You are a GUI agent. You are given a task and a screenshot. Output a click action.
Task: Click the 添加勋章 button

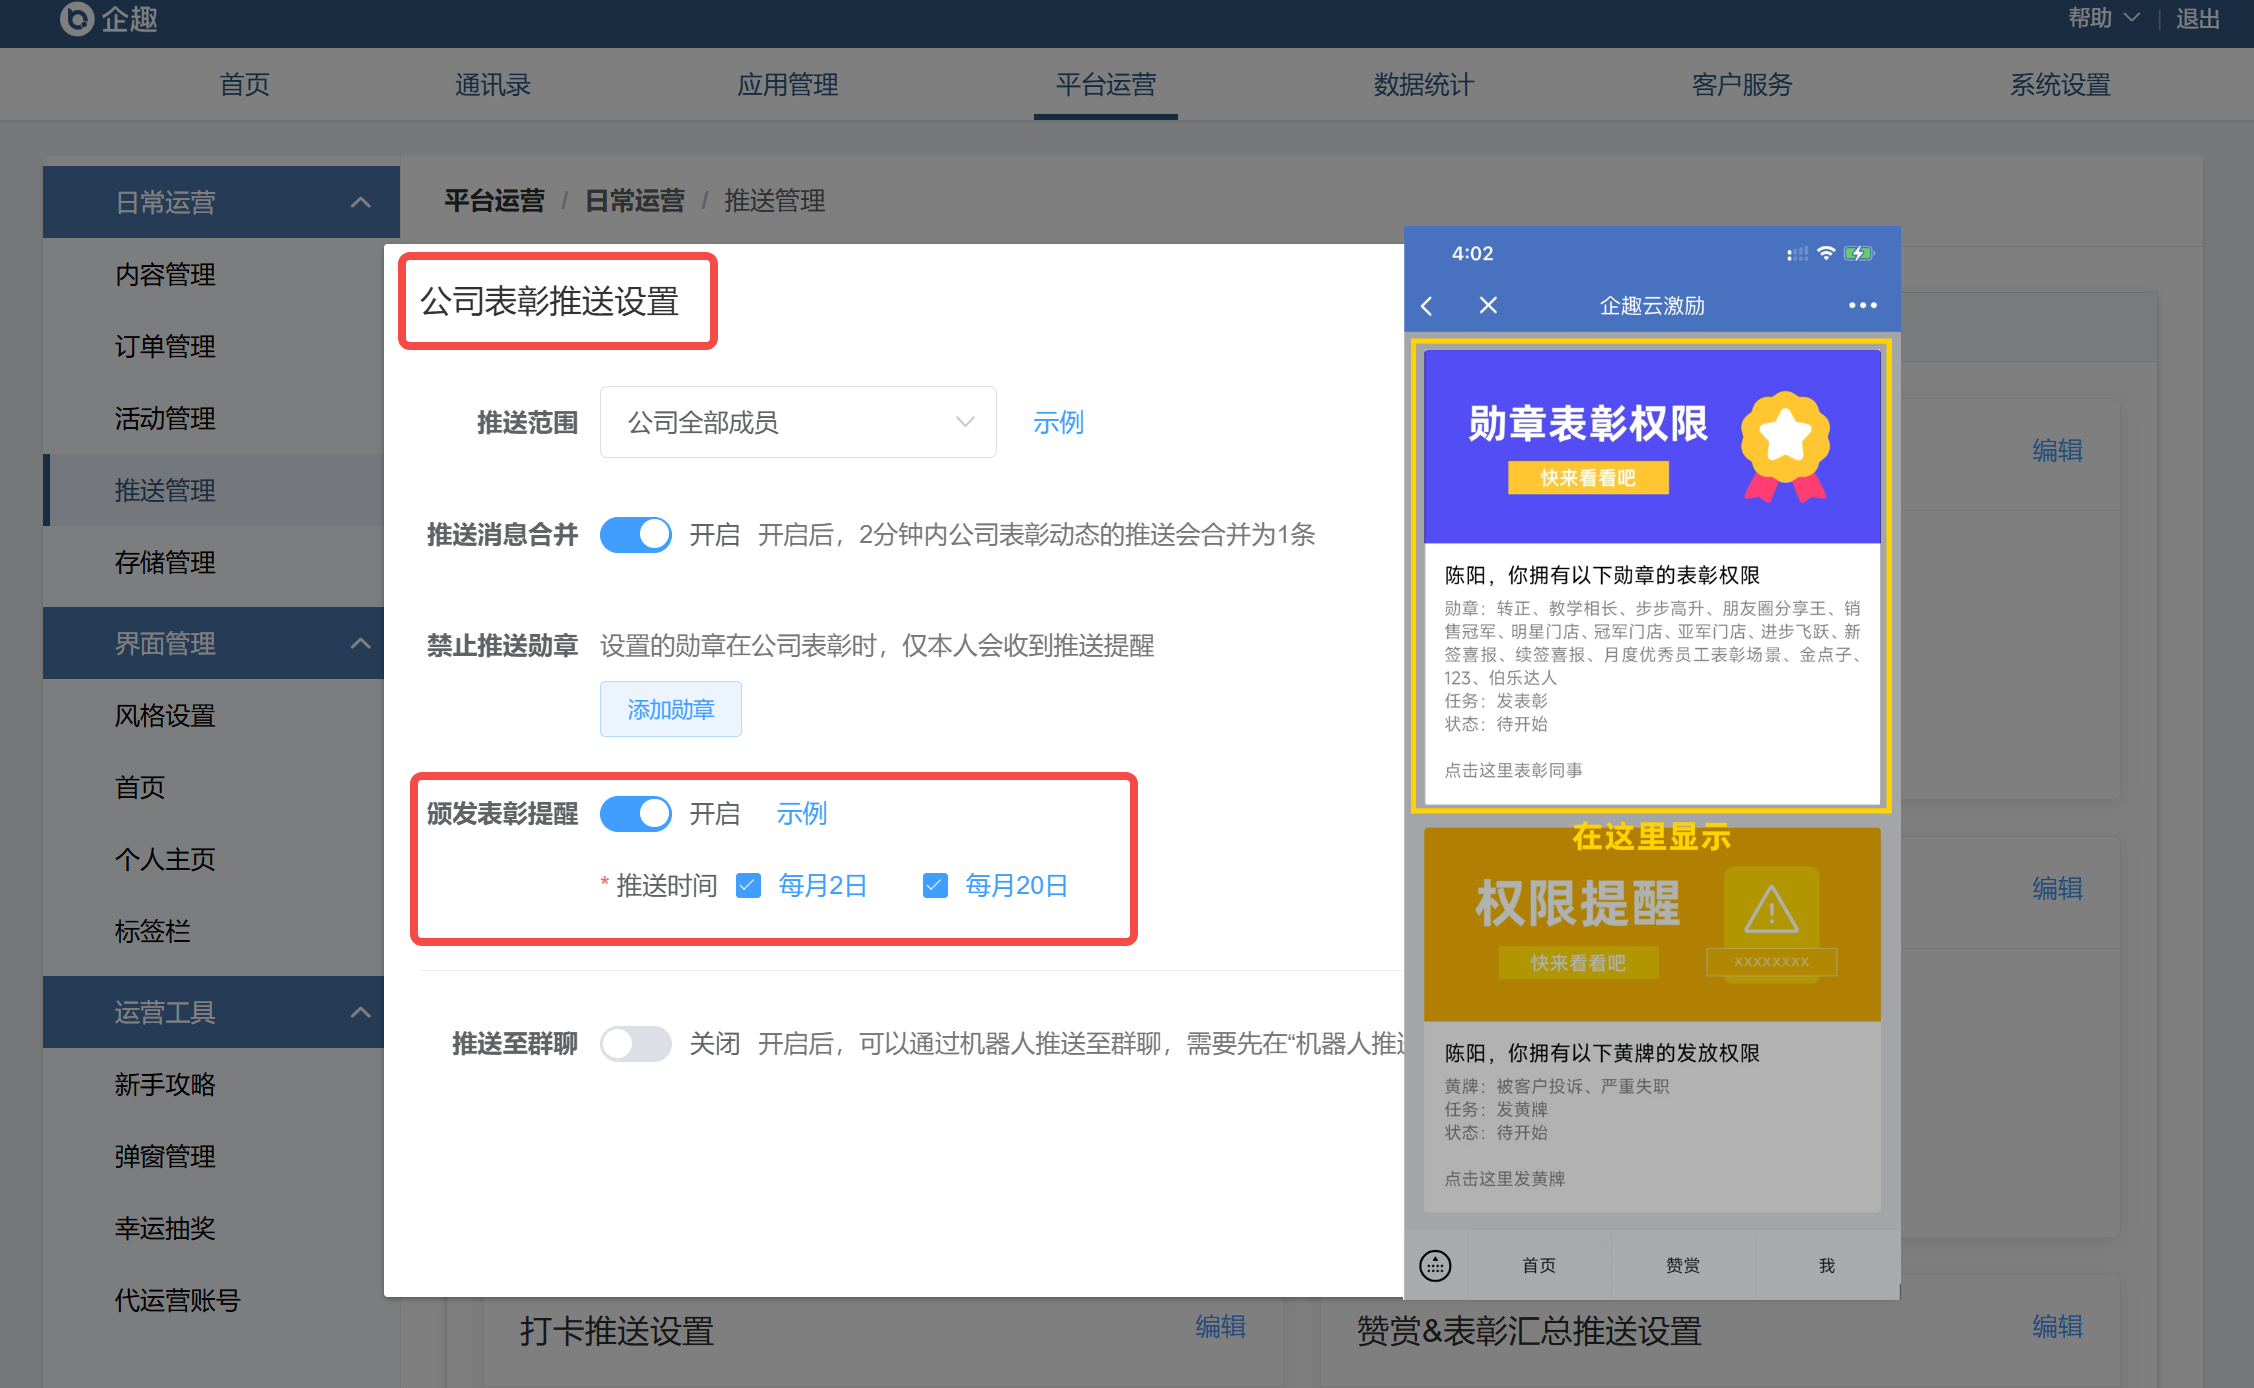(x=670, y=710)
